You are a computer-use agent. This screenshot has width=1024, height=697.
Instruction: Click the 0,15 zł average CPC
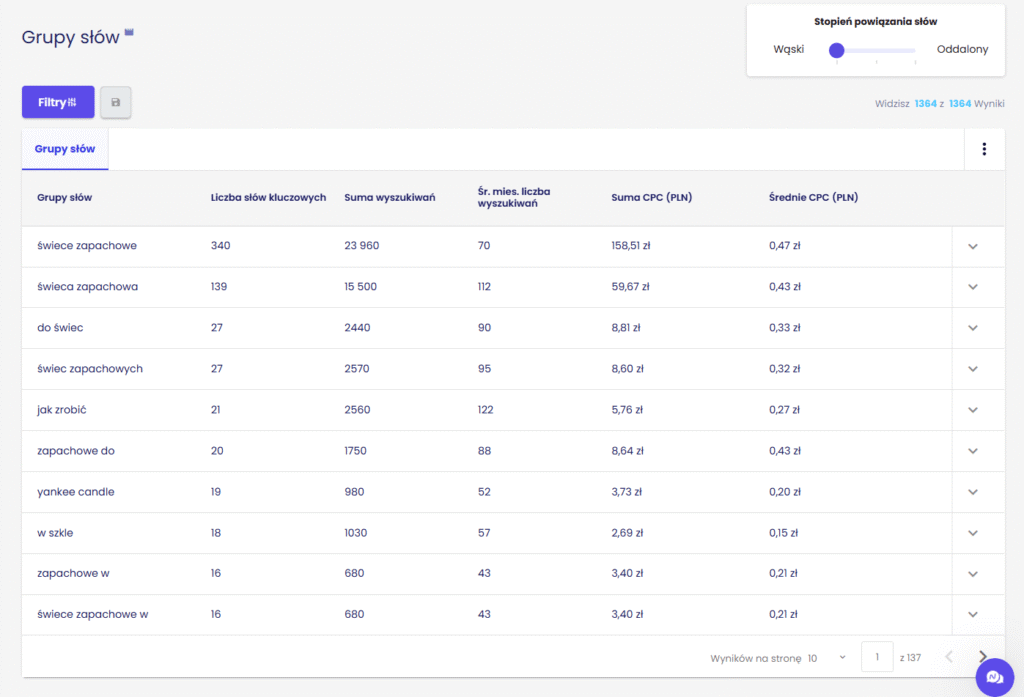783,533
